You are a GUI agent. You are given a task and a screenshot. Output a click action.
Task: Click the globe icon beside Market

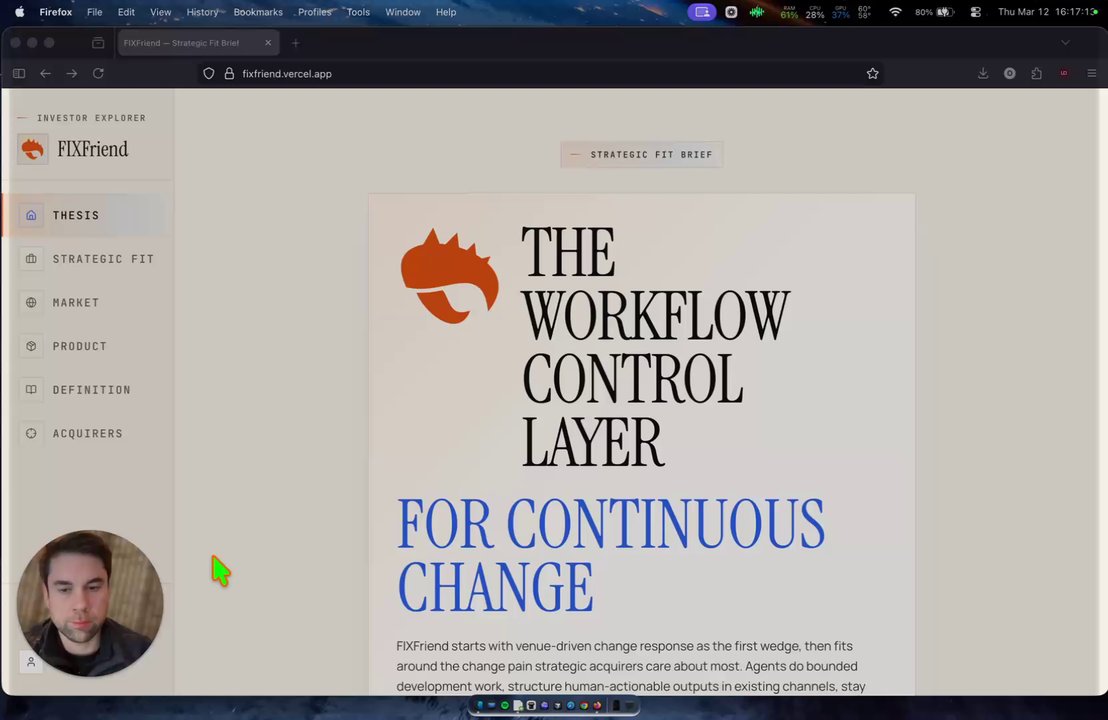(x=31, y=302)
